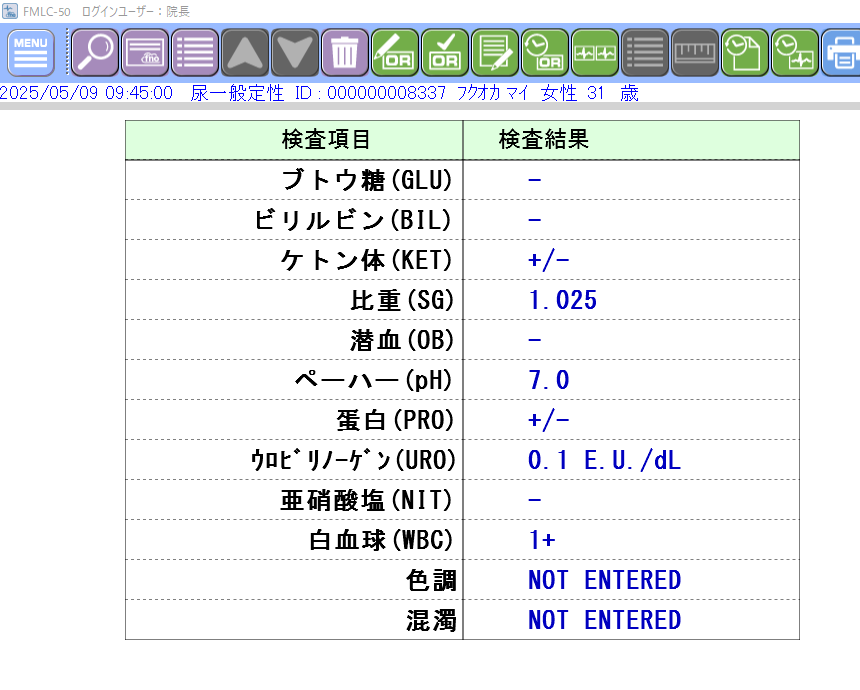Click the NIT result dash value
860x690 pixels.
click(535, 500)
